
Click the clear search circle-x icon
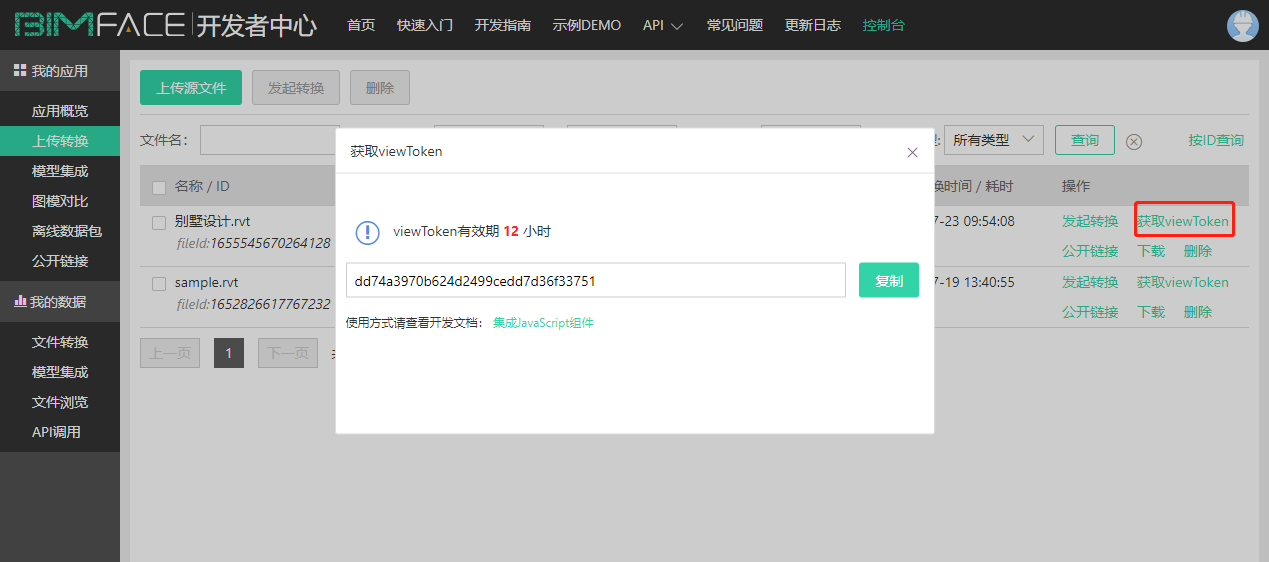coord(1134,141)
